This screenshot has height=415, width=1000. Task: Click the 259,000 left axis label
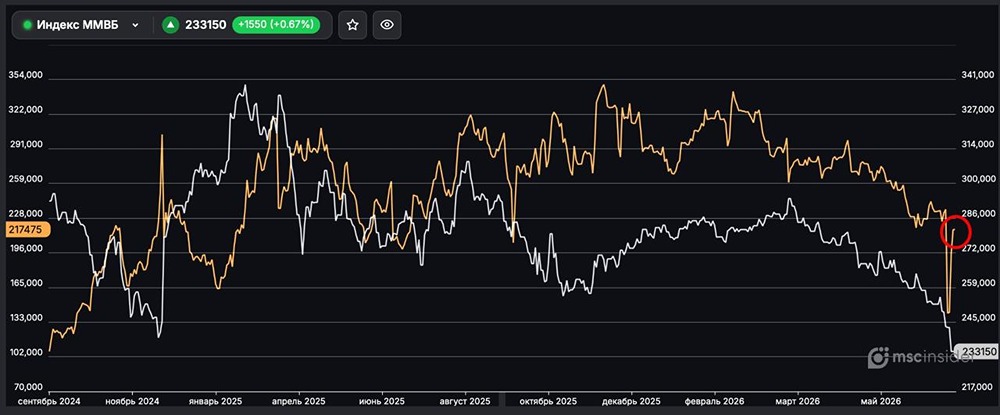(26, 180)
